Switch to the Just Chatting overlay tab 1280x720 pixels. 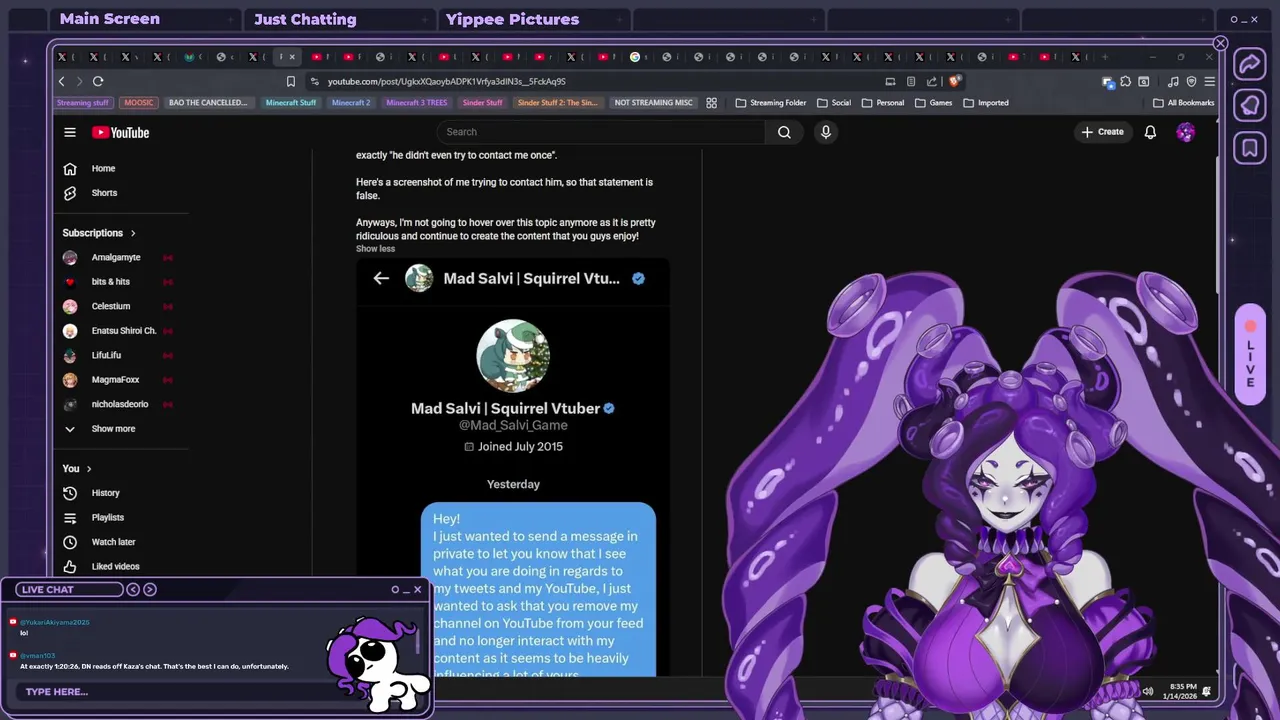point(305,19)
